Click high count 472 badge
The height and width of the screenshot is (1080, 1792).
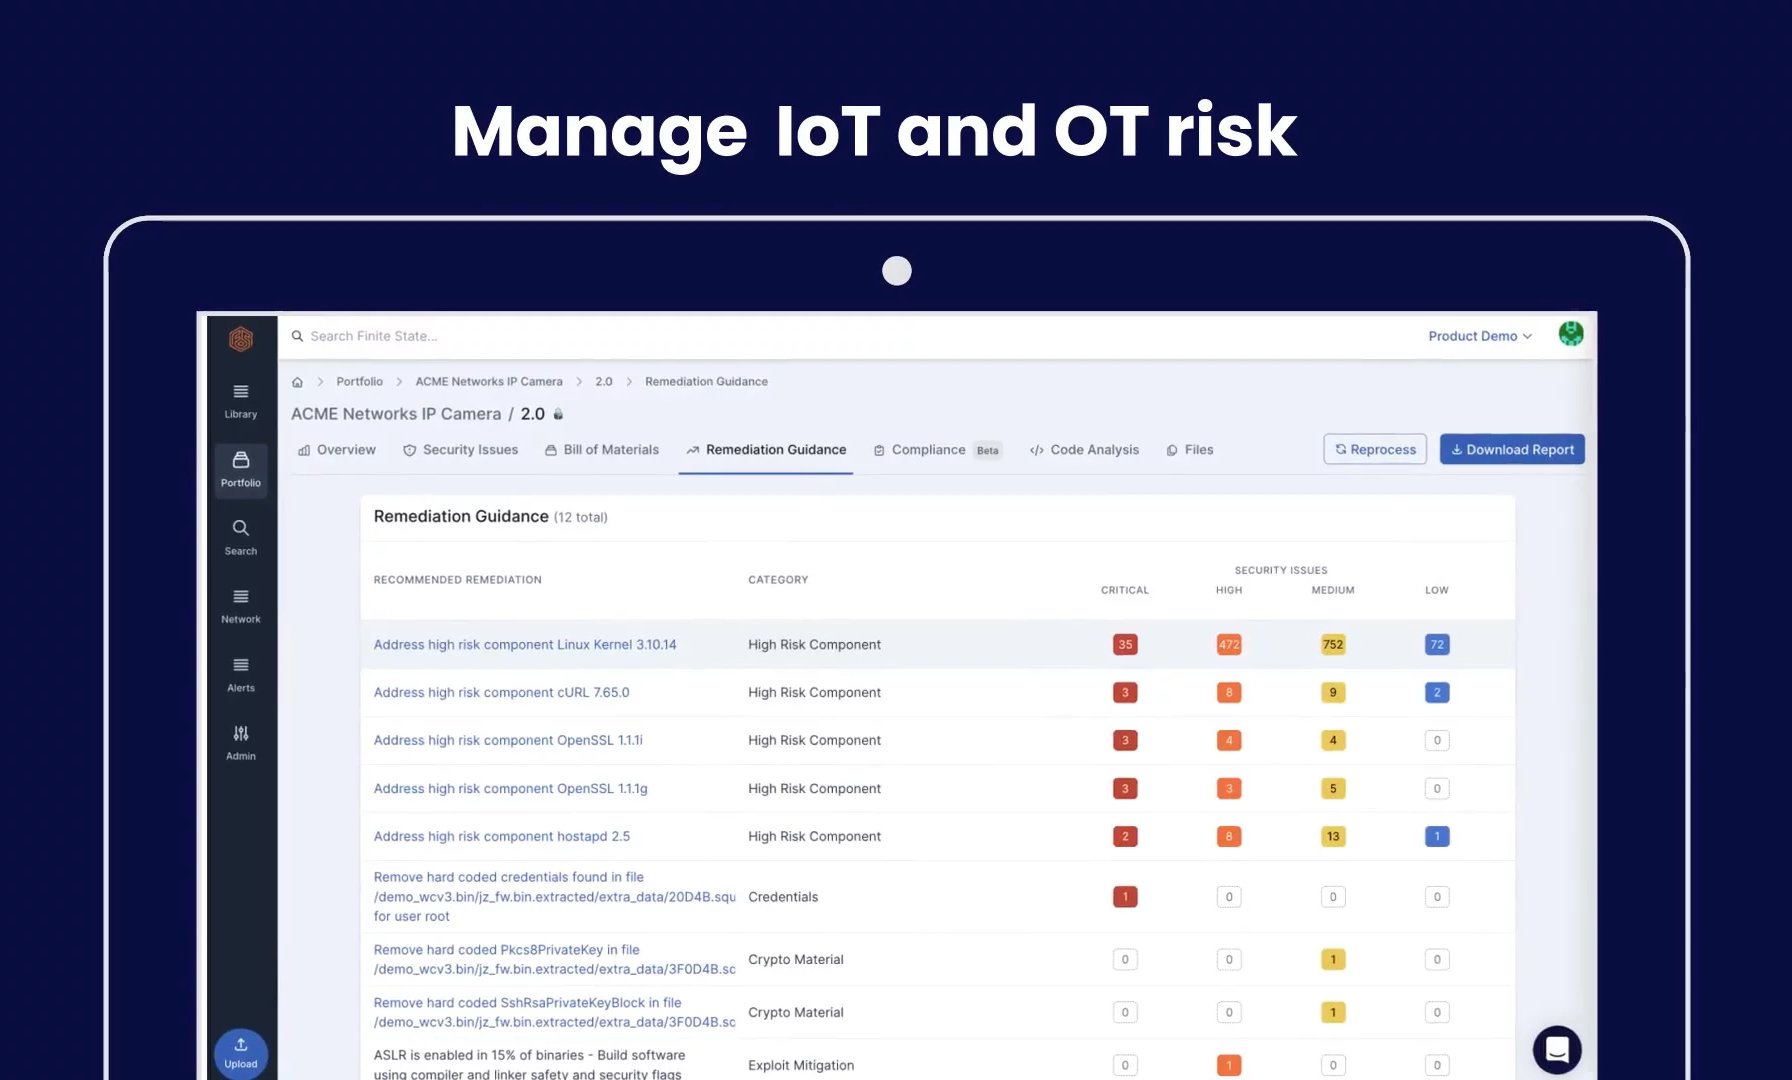click(1229, 645)
